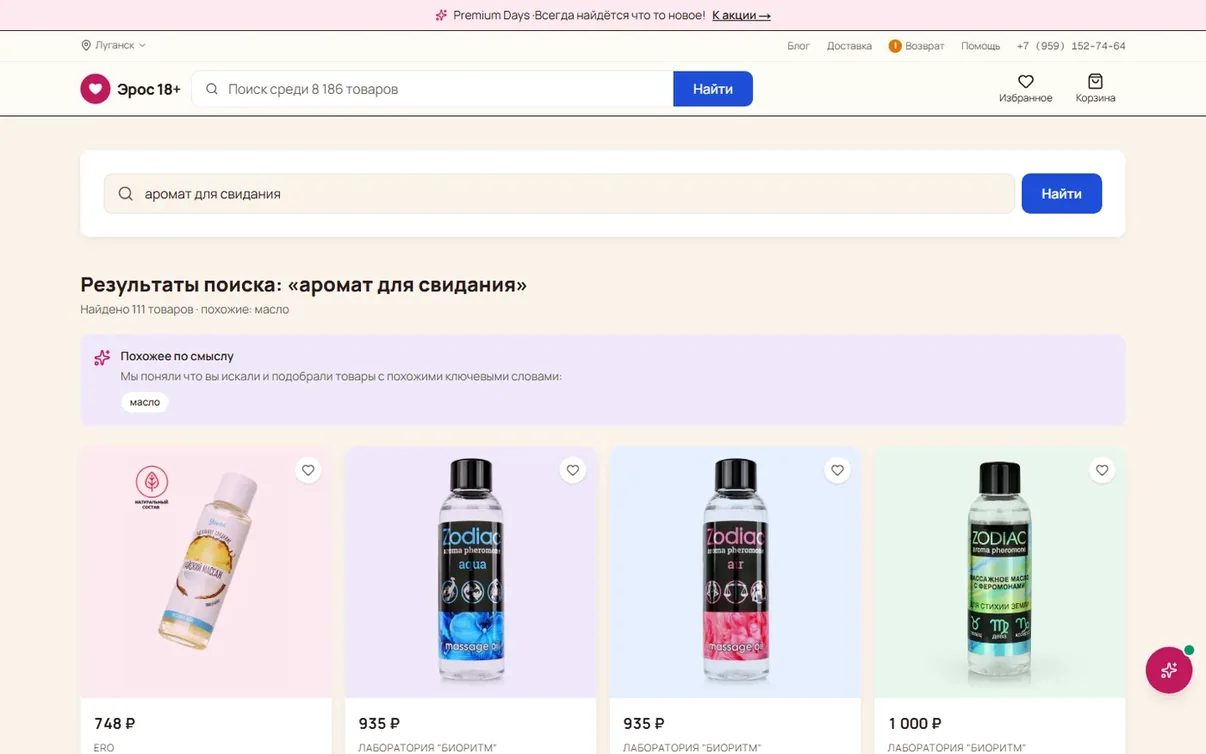The height and width of the screenshot is (754, 1206).
Task: Click the location pin icon near Луганск
Action: 86,45
